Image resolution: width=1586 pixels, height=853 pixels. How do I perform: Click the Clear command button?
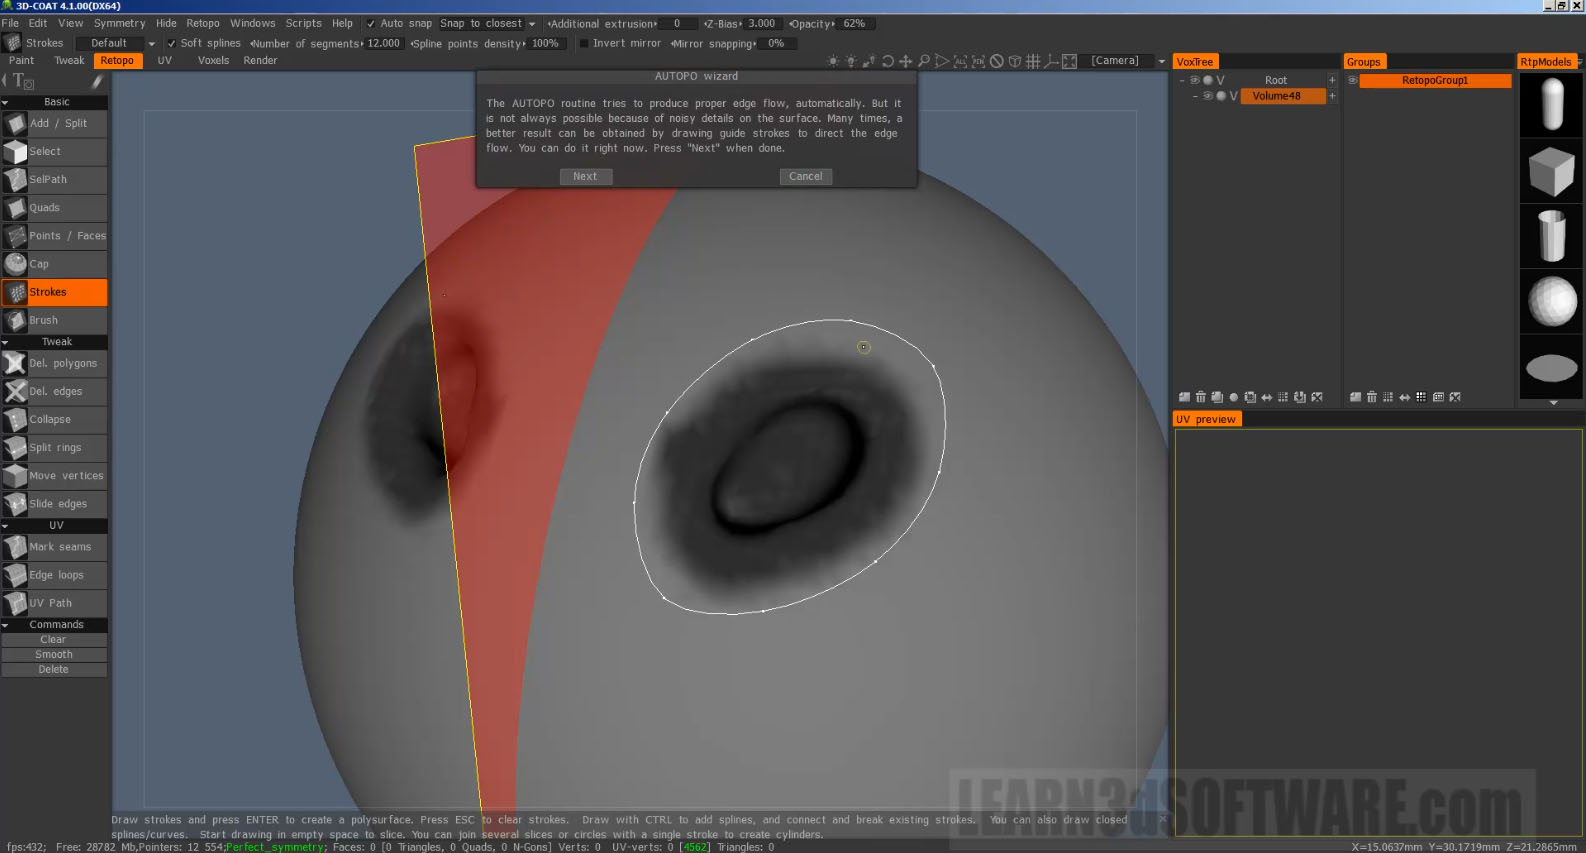(x=54, y=640)
